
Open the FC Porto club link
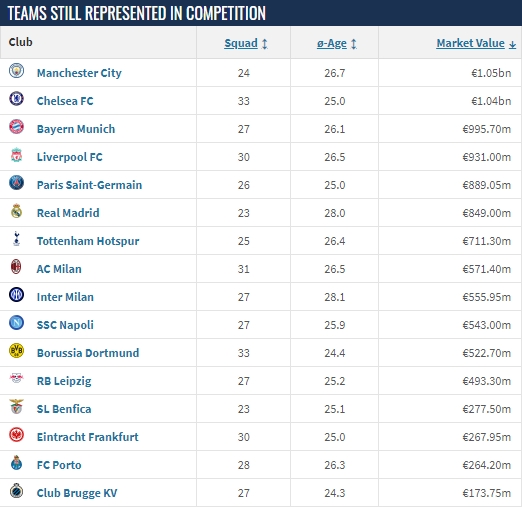[59, 465]
